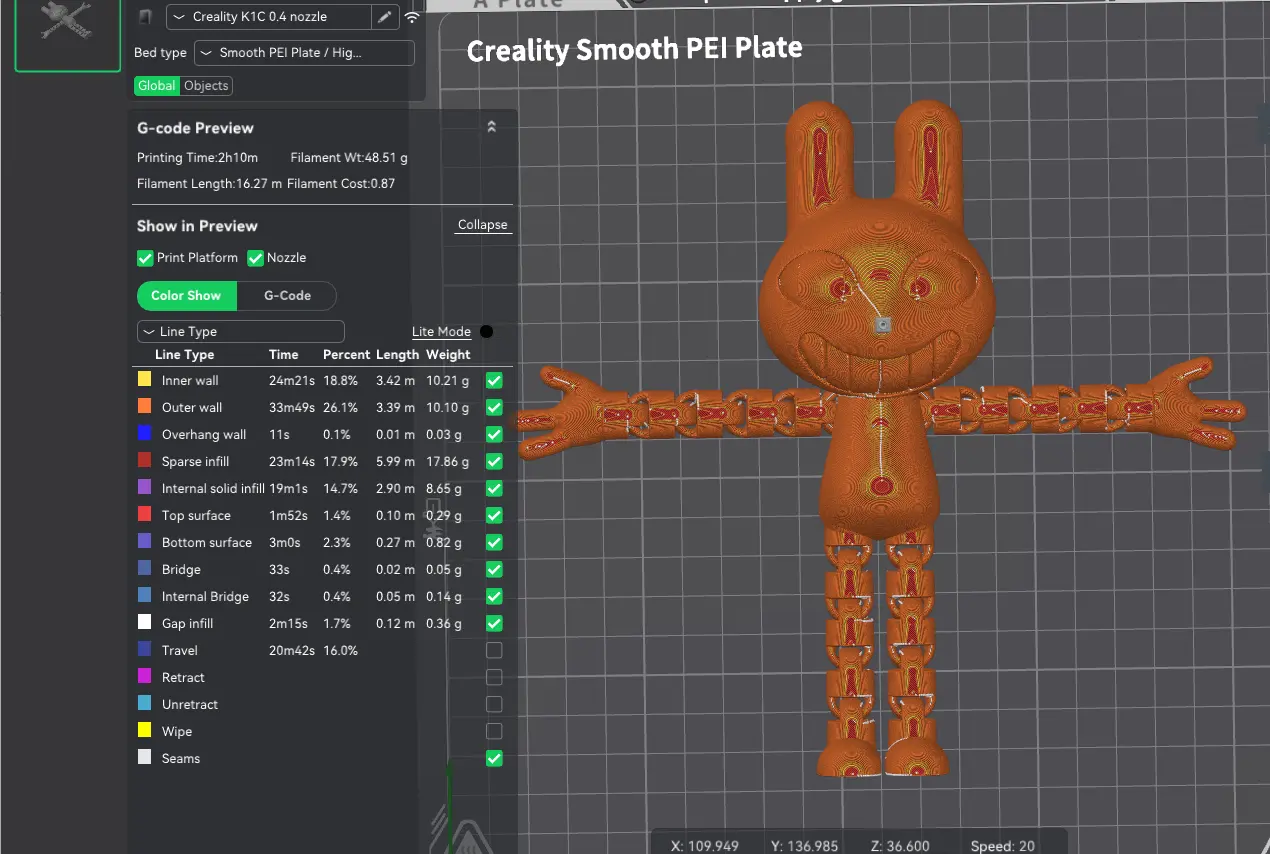Click the dark red Sparse infill swatch
This screenshot has width=1270, height=854.
[144, 461]
